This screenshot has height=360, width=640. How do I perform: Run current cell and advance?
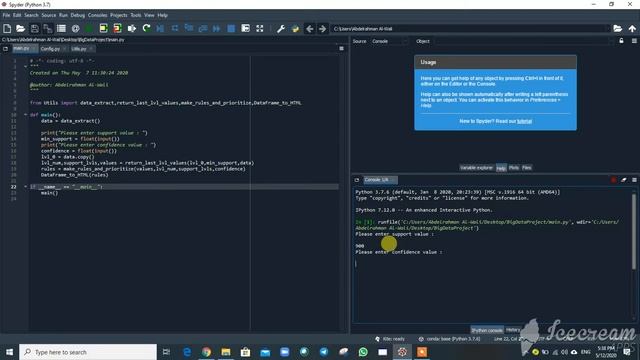coord(118,29)
